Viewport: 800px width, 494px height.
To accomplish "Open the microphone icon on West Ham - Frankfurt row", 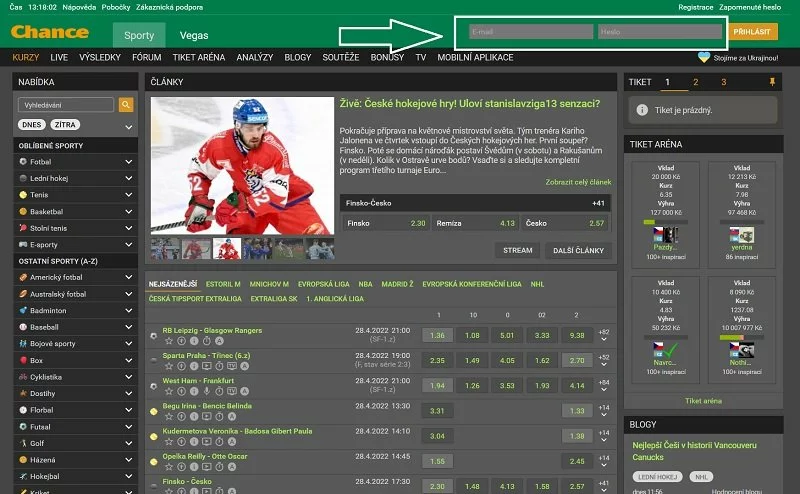I will 207,391.
